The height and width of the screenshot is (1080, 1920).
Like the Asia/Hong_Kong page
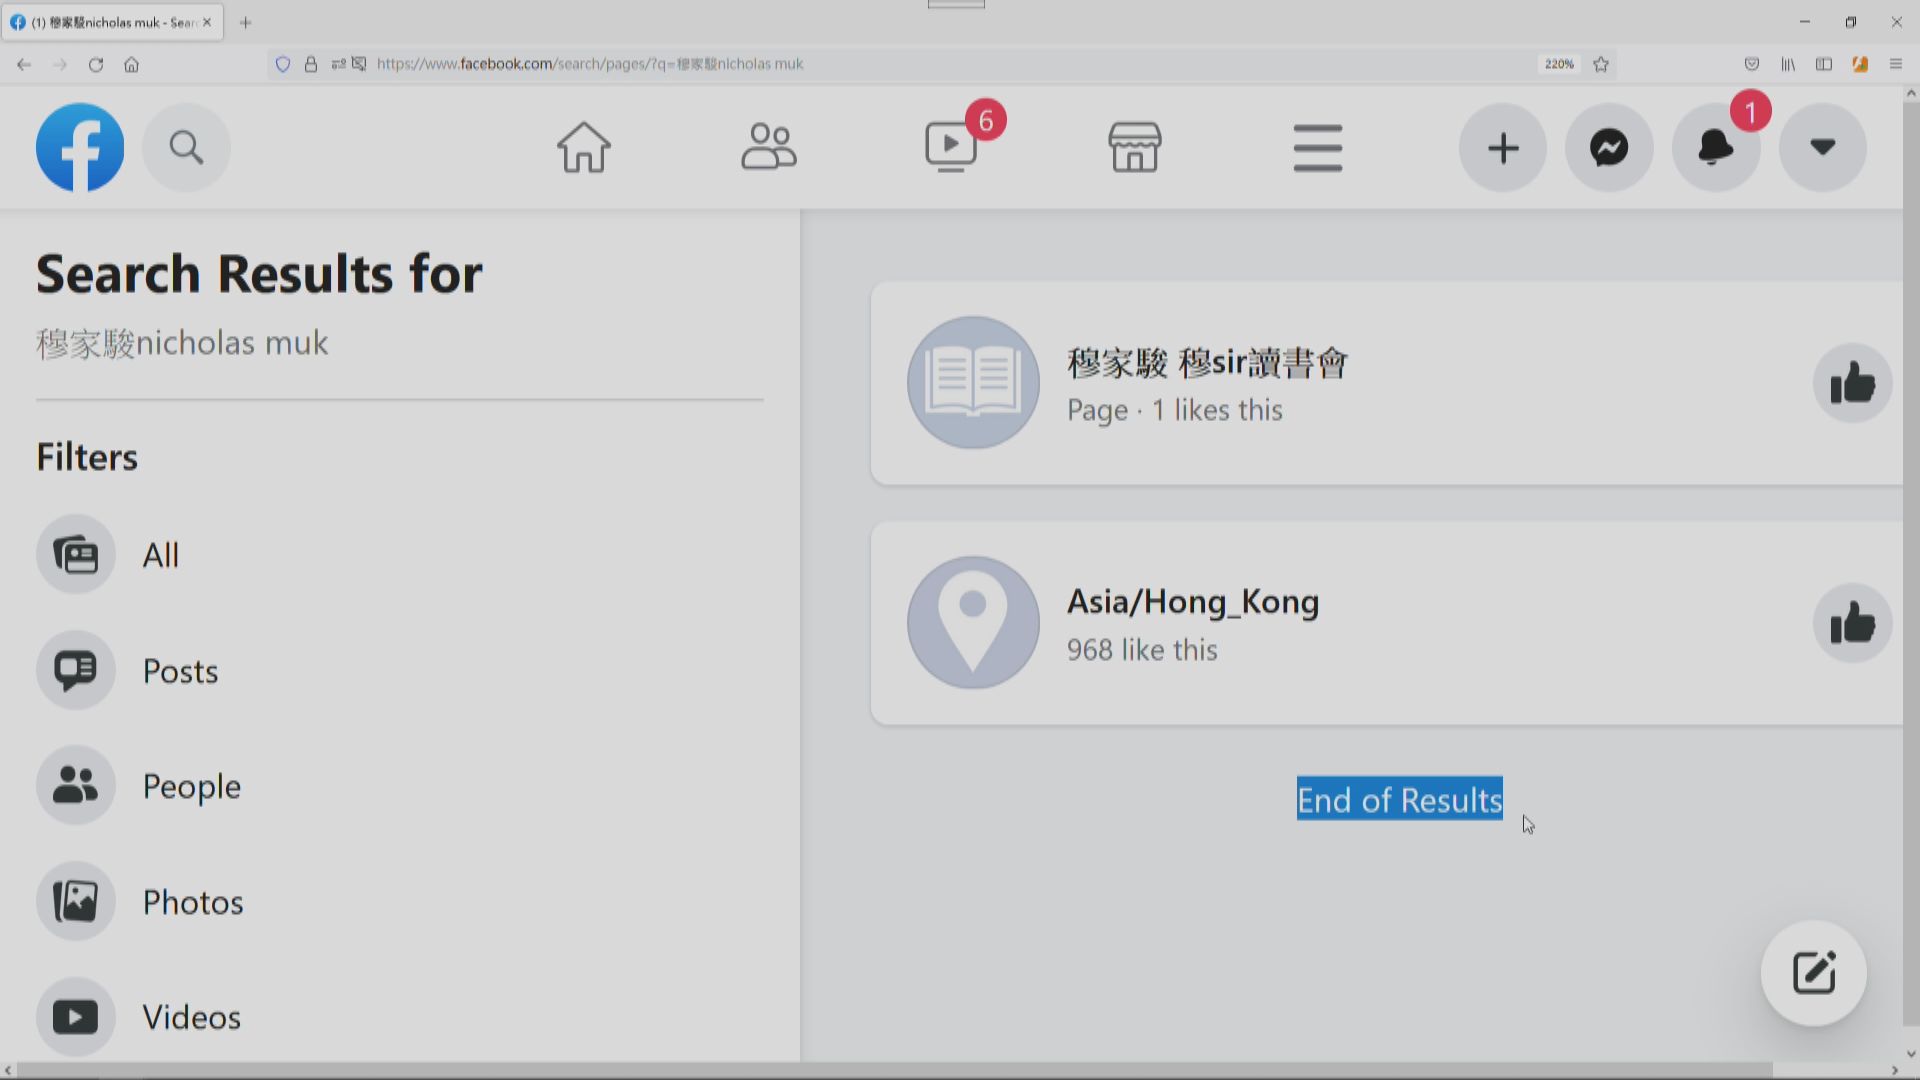1852,623
